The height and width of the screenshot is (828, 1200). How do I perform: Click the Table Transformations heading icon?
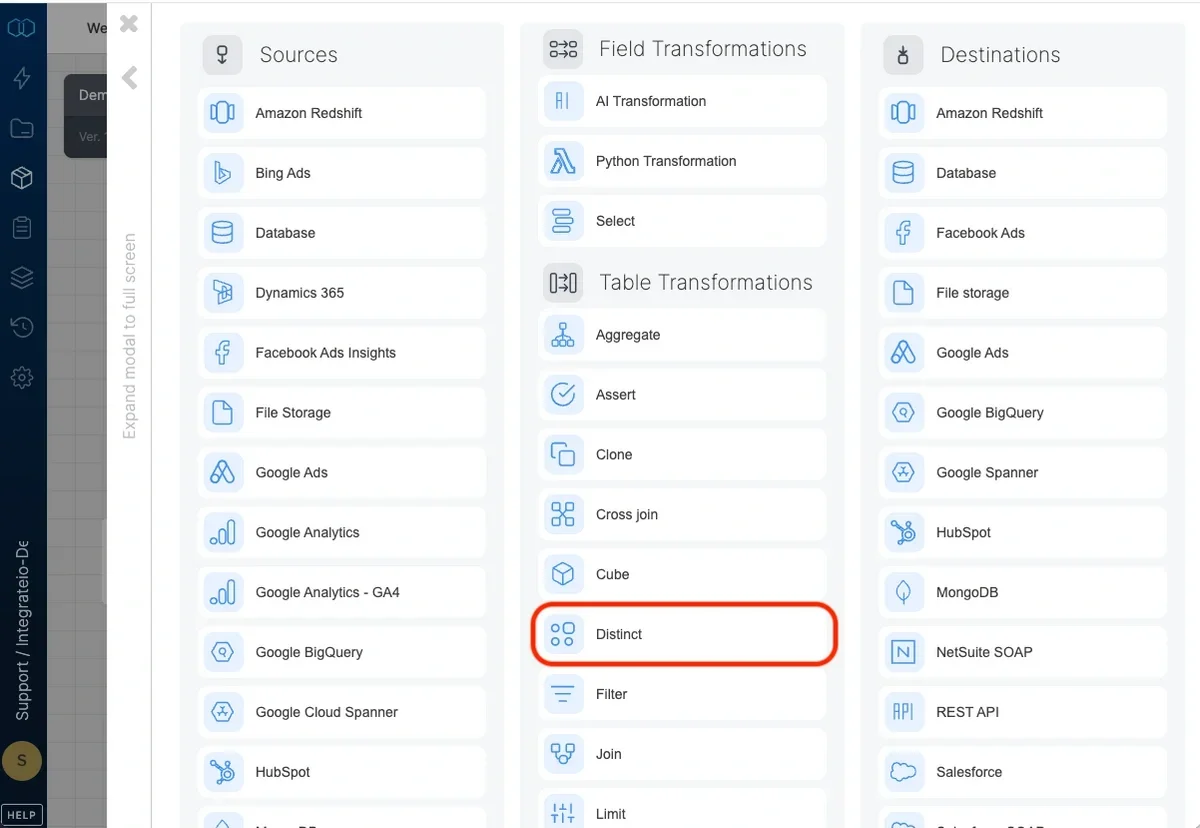563,283
